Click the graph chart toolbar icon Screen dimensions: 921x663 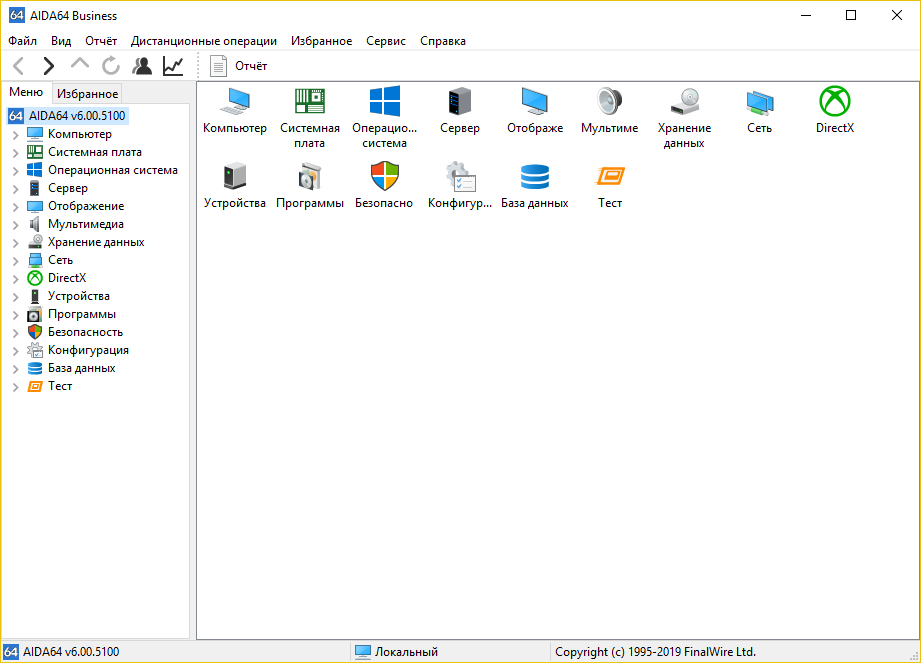coord(173,66)
